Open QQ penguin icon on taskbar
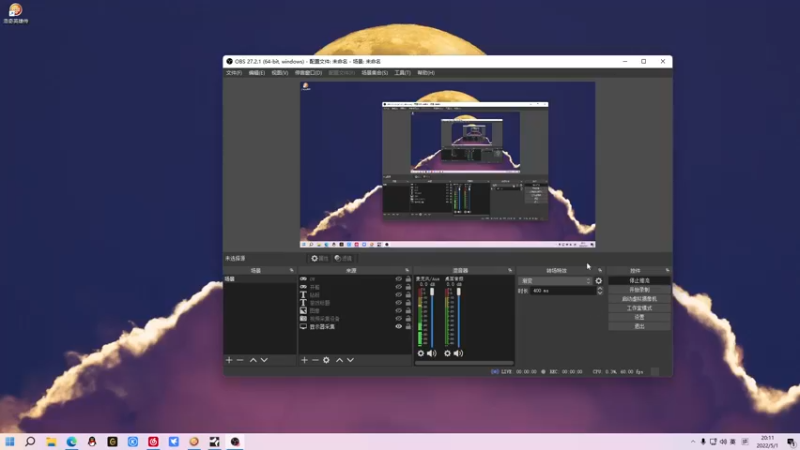The height and width of the screenshot is (450, 800). 92,441
